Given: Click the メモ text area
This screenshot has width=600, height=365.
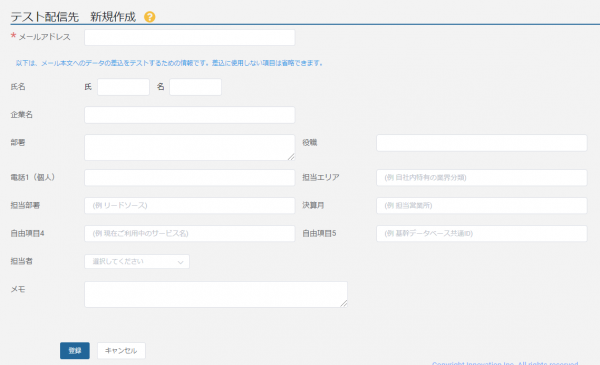Looking at the screenshot, I should [x=216, y=295].
